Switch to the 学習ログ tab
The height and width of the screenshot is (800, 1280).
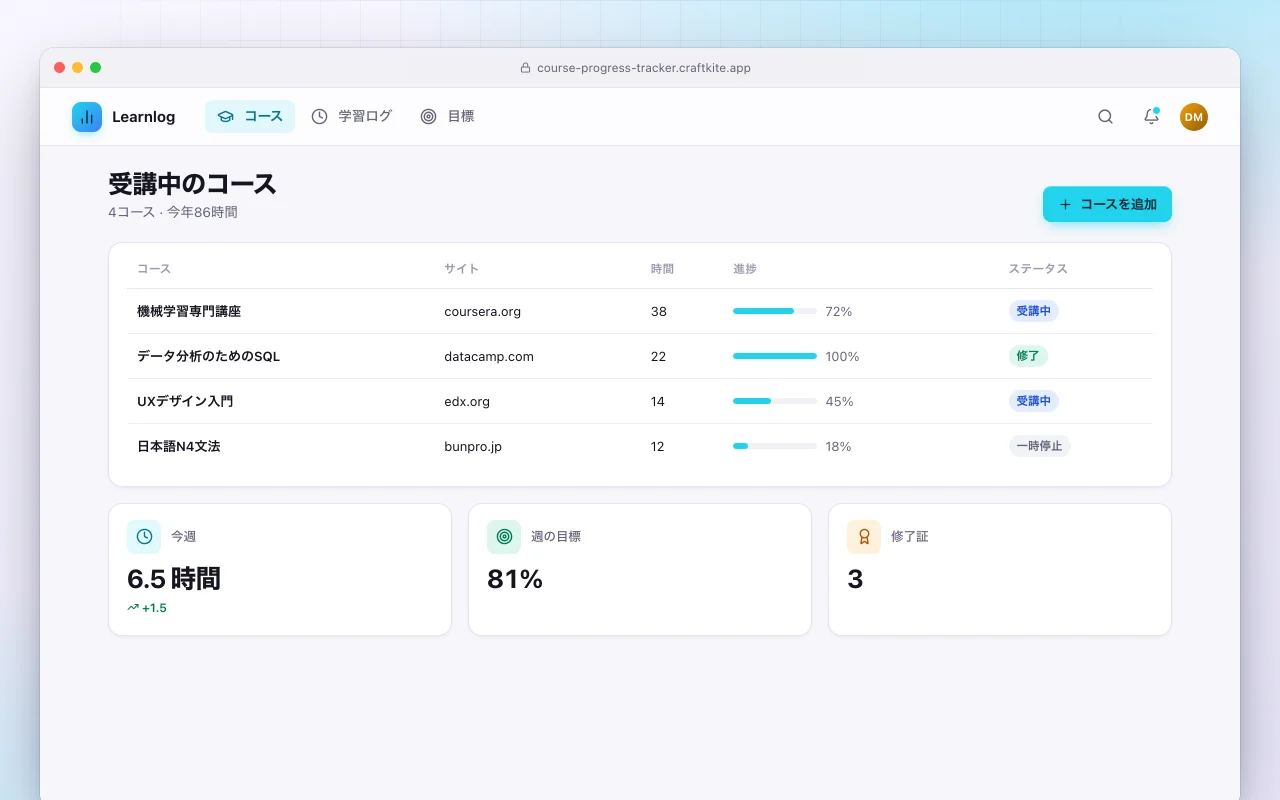(351, 117)
